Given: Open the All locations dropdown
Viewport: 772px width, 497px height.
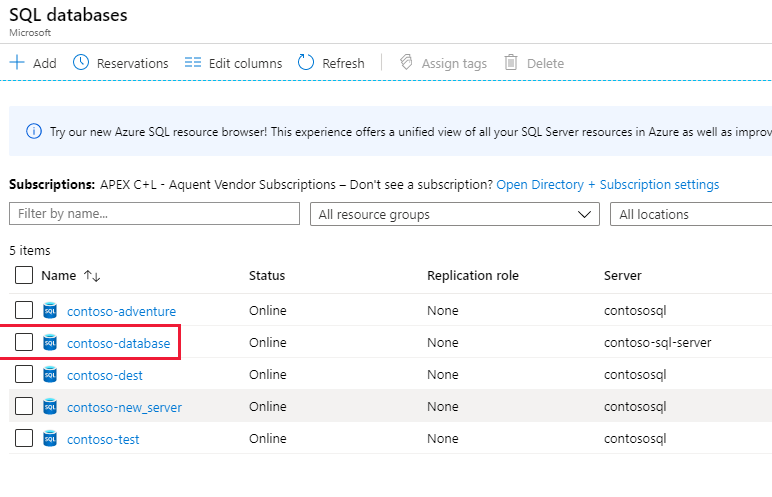Looking at the screenshot, I should point(690,214).
